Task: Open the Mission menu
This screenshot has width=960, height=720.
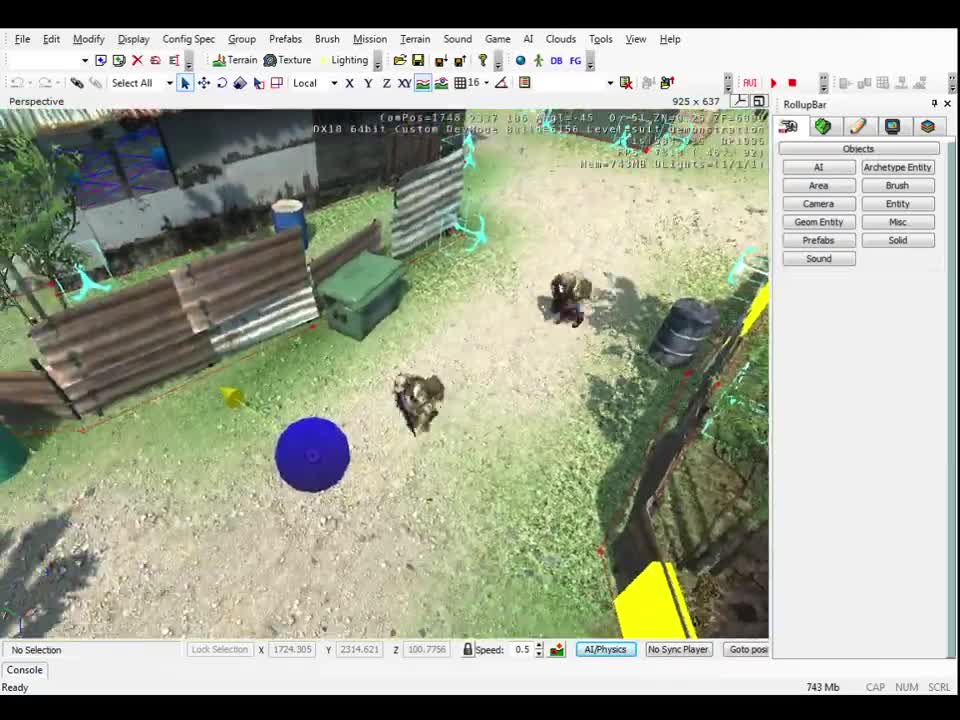Action: click(x=370, y=39)
